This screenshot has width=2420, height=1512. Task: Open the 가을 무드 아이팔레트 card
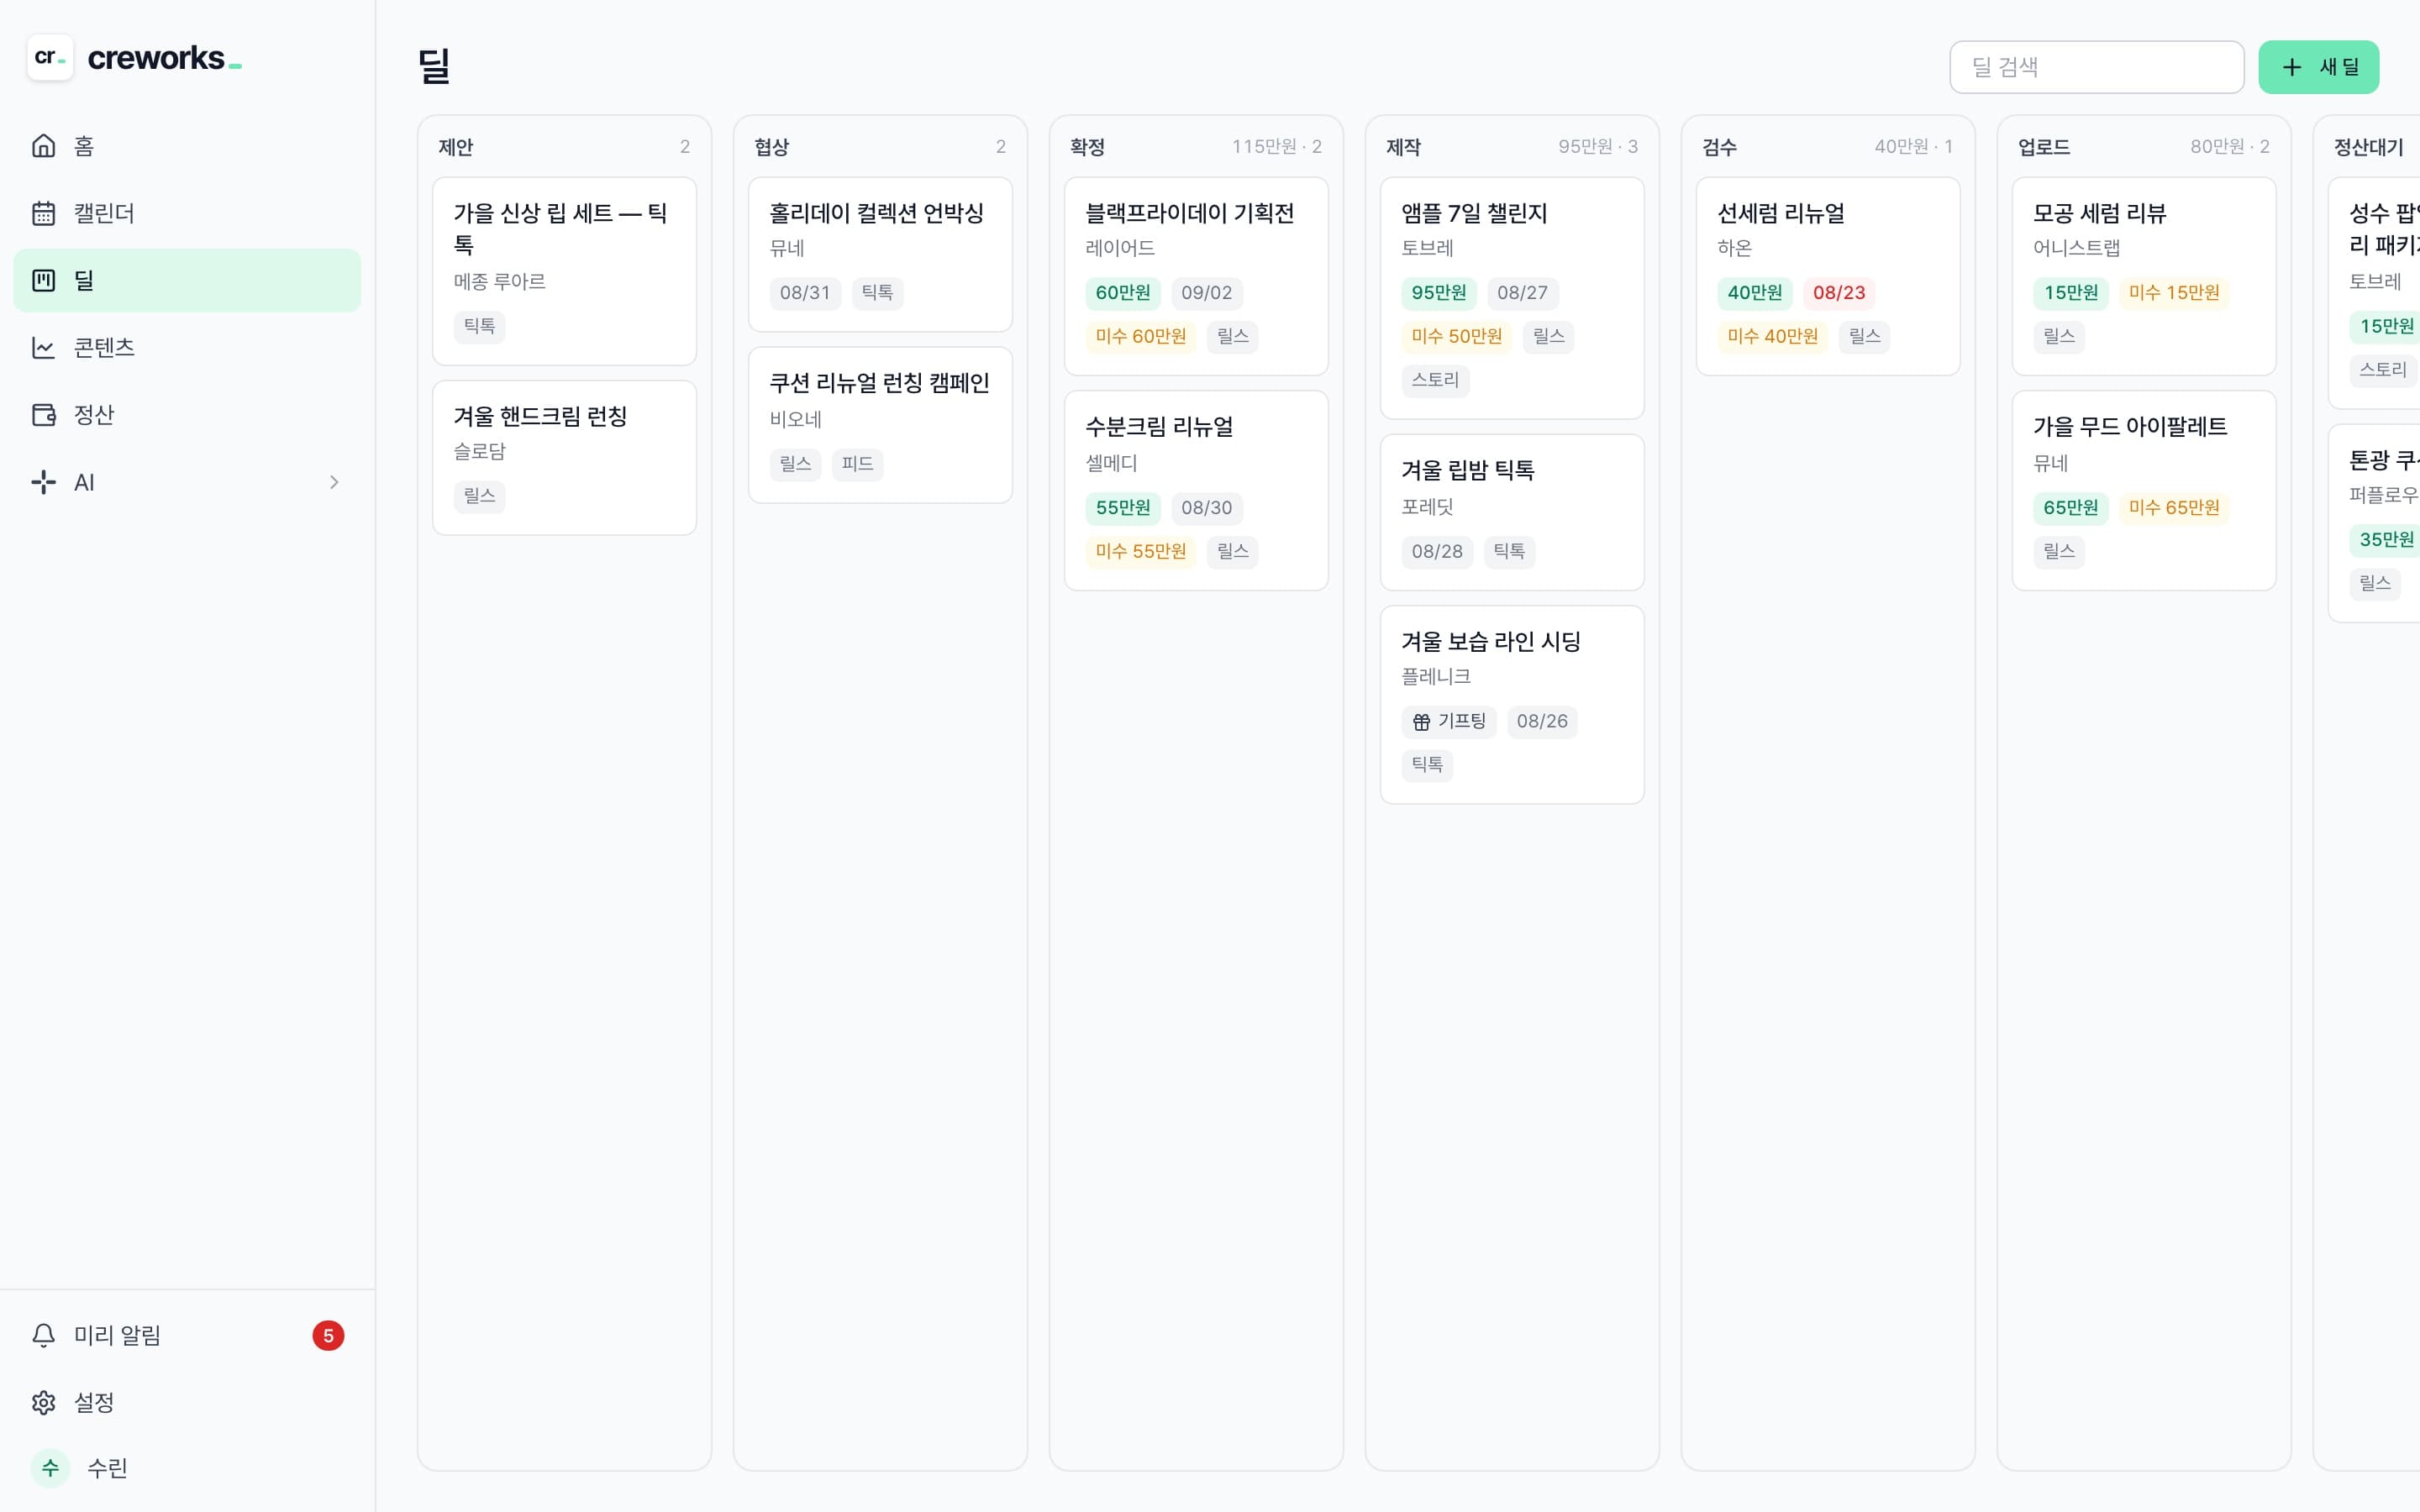pos(2144,490)
